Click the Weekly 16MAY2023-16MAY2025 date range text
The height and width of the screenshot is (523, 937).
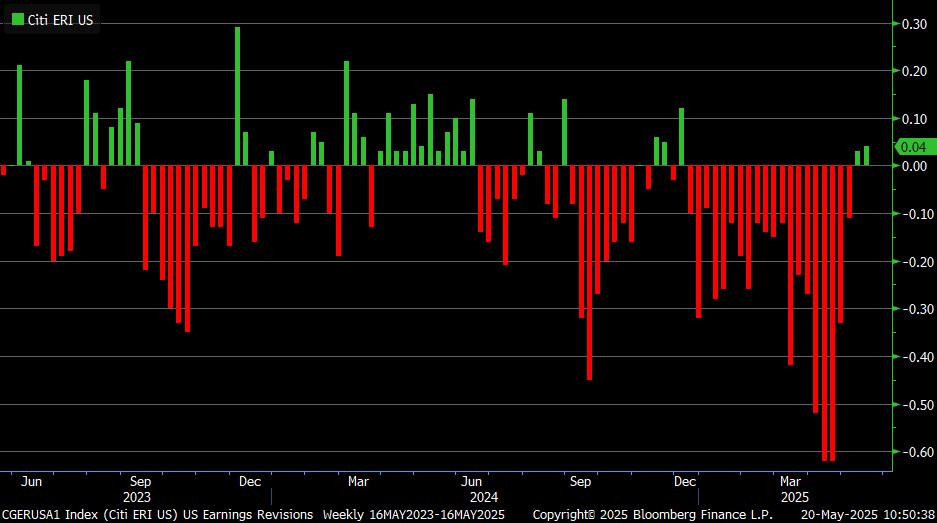click(414, 515)
